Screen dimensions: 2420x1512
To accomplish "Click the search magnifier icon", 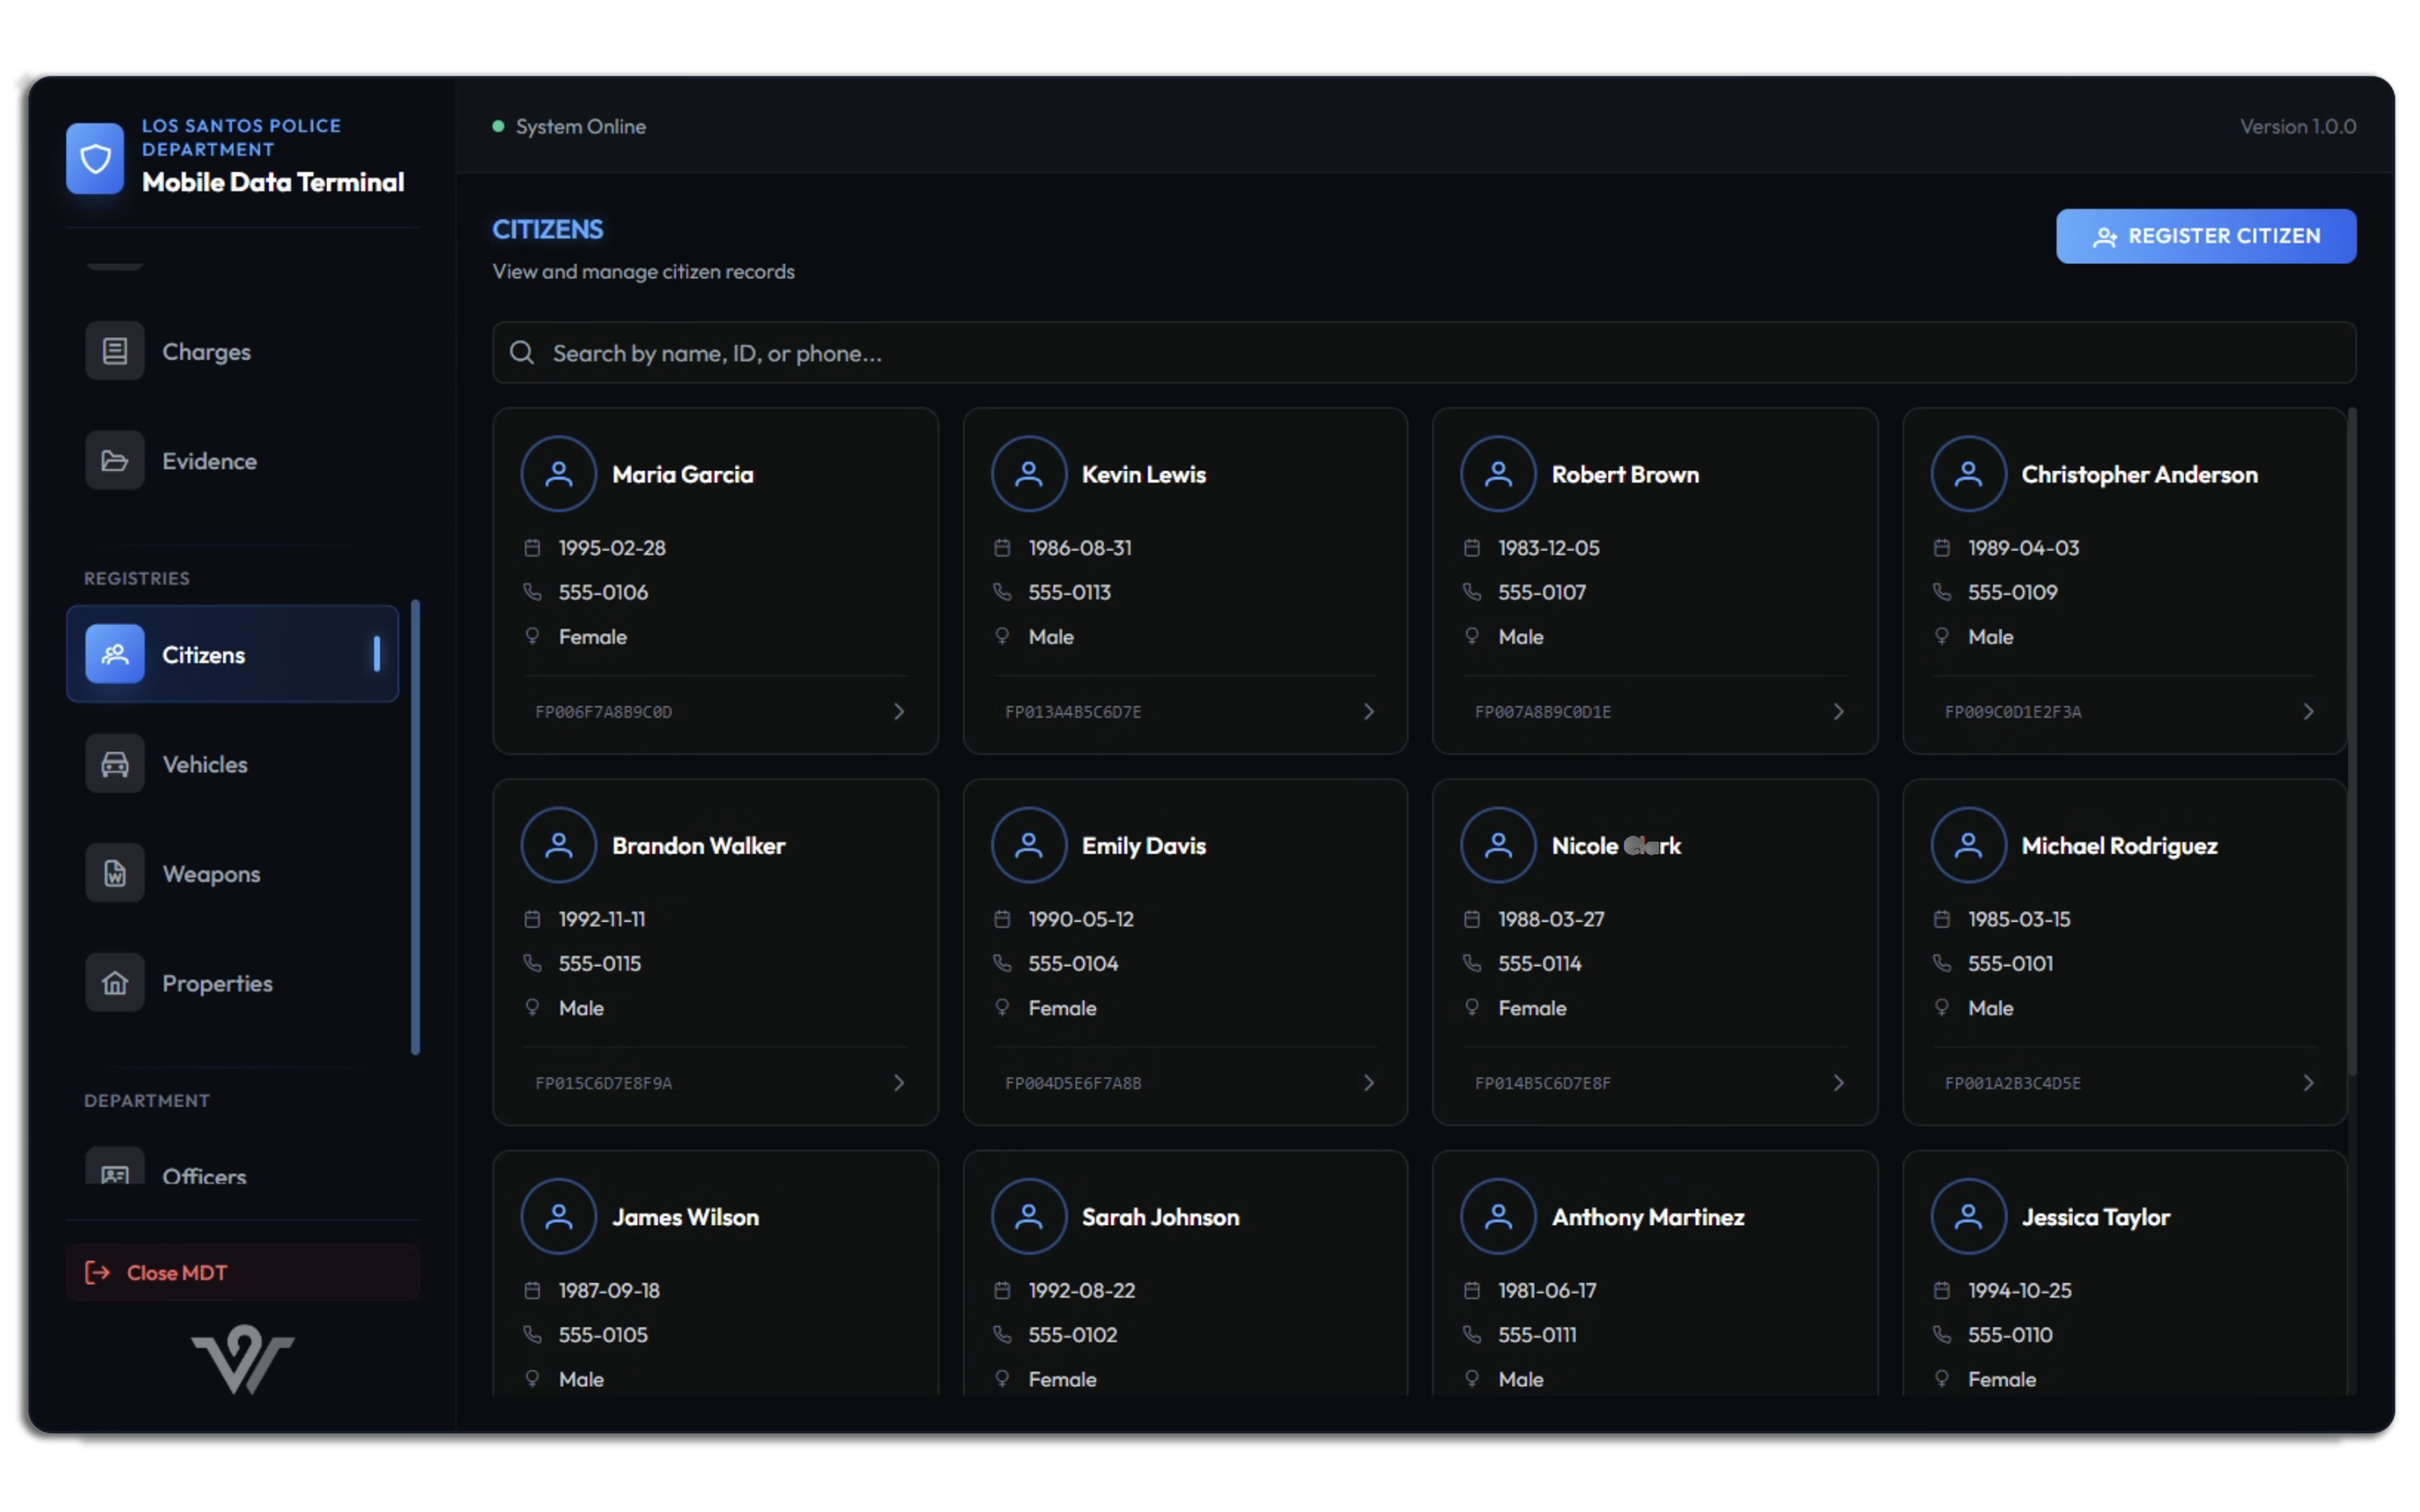I will (522, 352).
